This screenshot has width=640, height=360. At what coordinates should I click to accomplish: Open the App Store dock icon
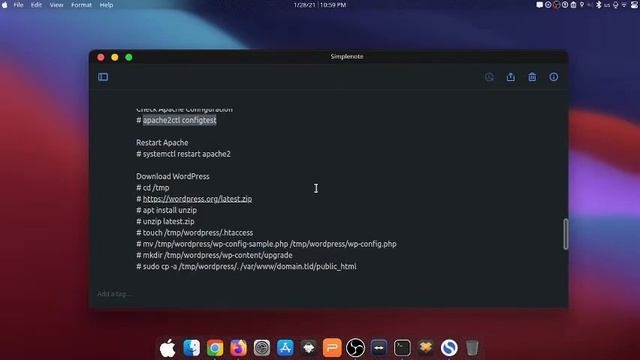click(x=285, y=348)
